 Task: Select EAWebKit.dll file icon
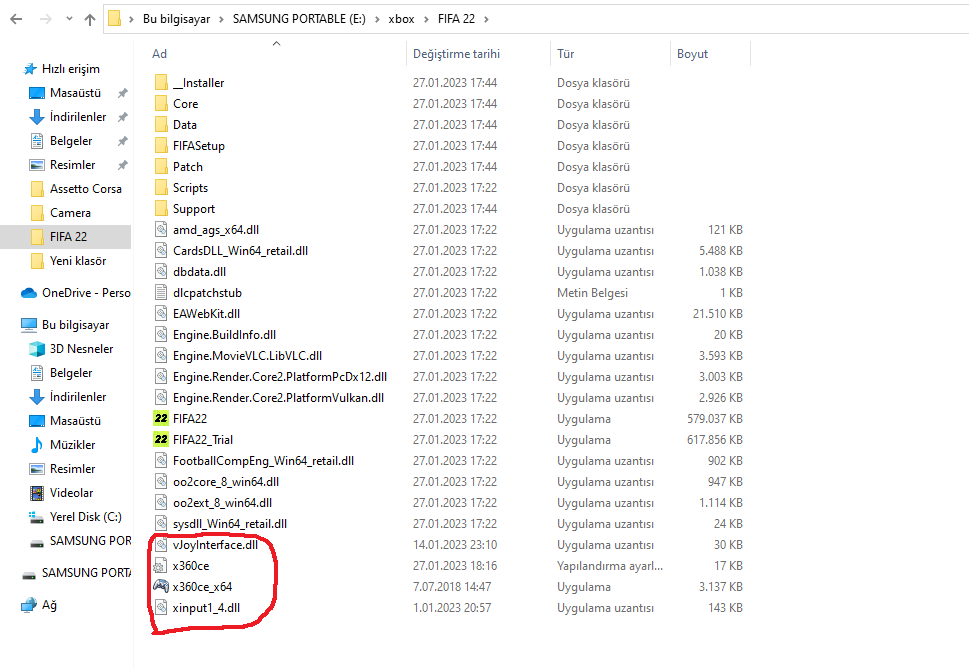click(161, 313)
